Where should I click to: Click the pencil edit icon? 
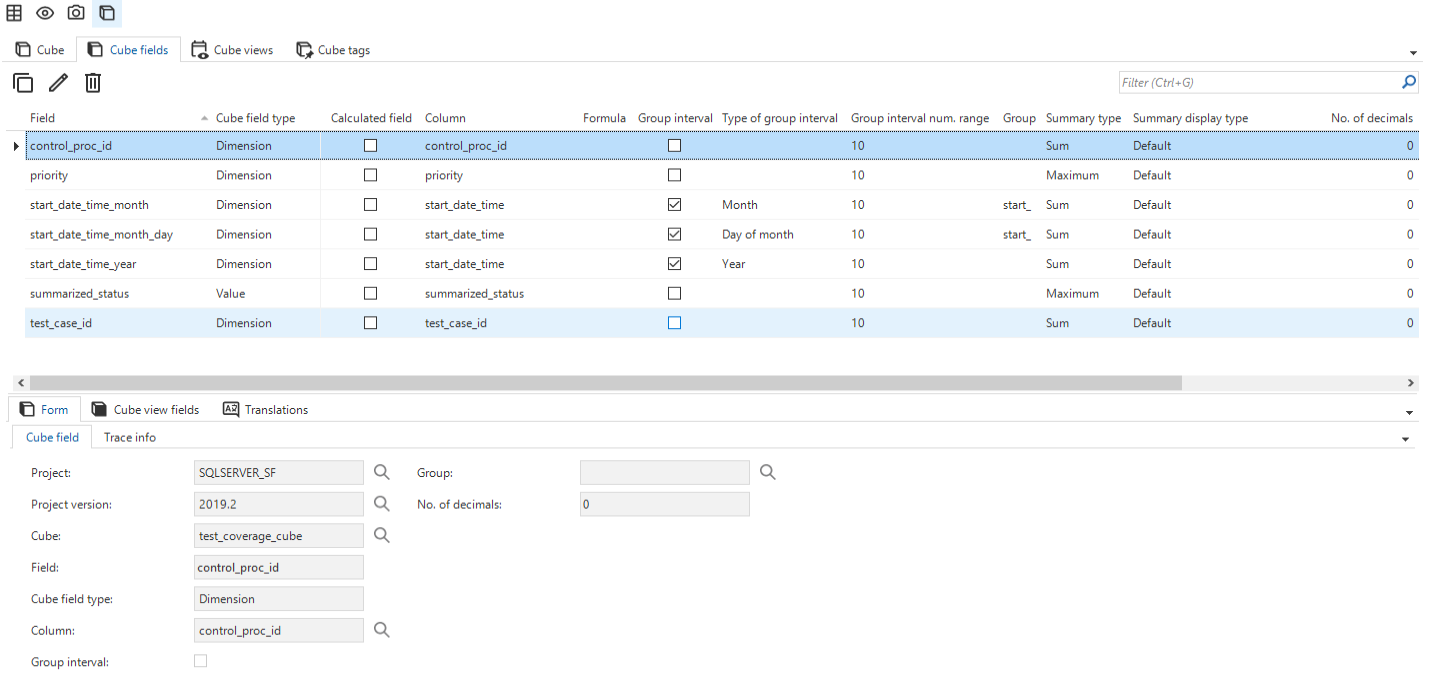[58, 83]
